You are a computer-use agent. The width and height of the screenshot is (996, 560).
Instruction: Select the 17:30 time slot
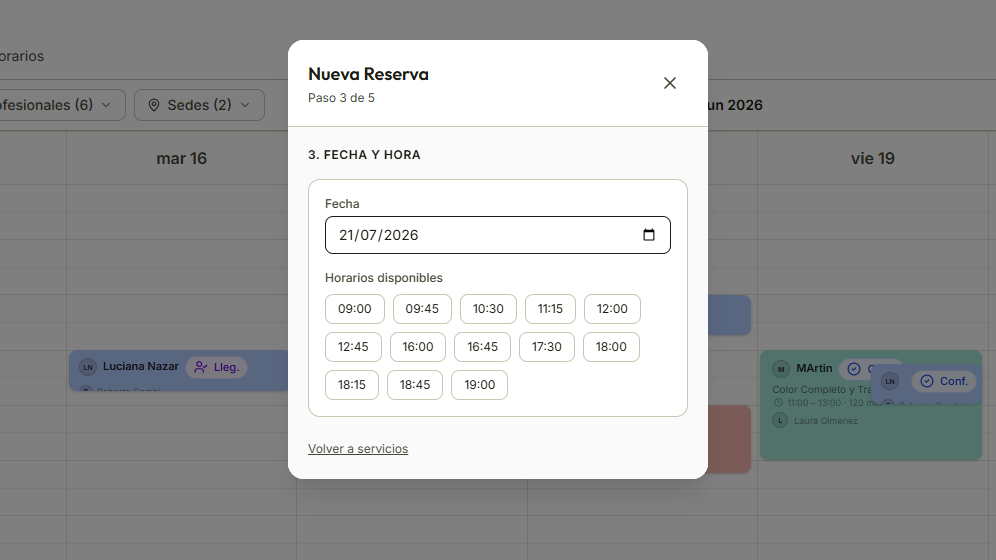point(546,347)
